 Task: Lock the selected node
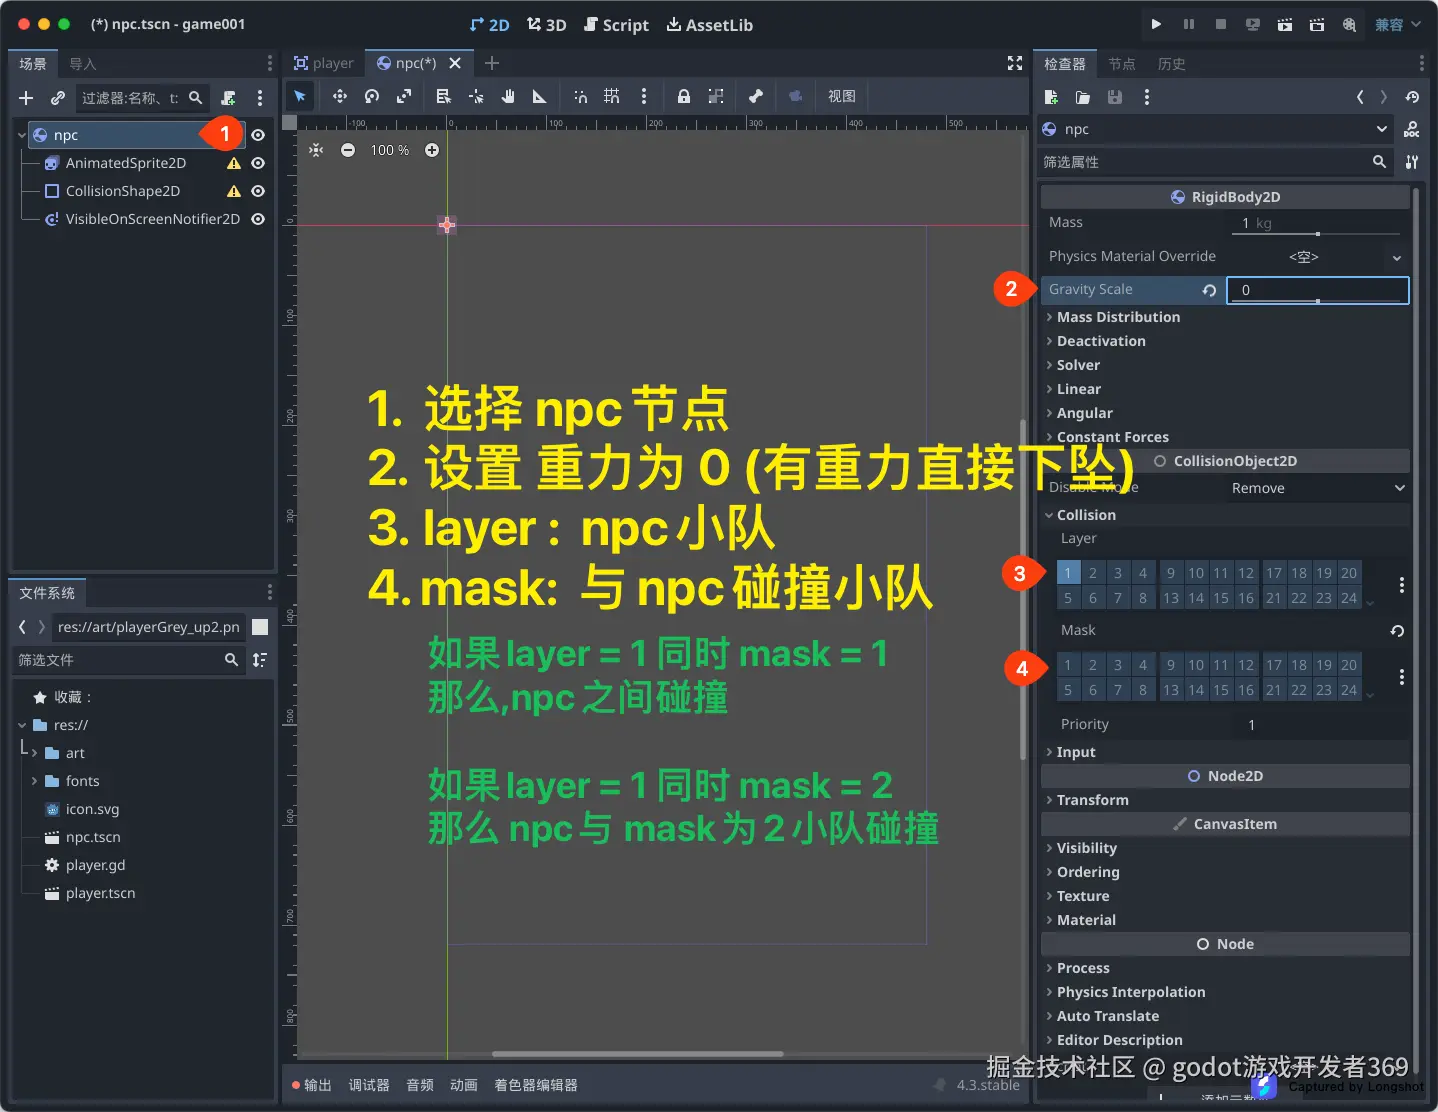coord(684,96)
